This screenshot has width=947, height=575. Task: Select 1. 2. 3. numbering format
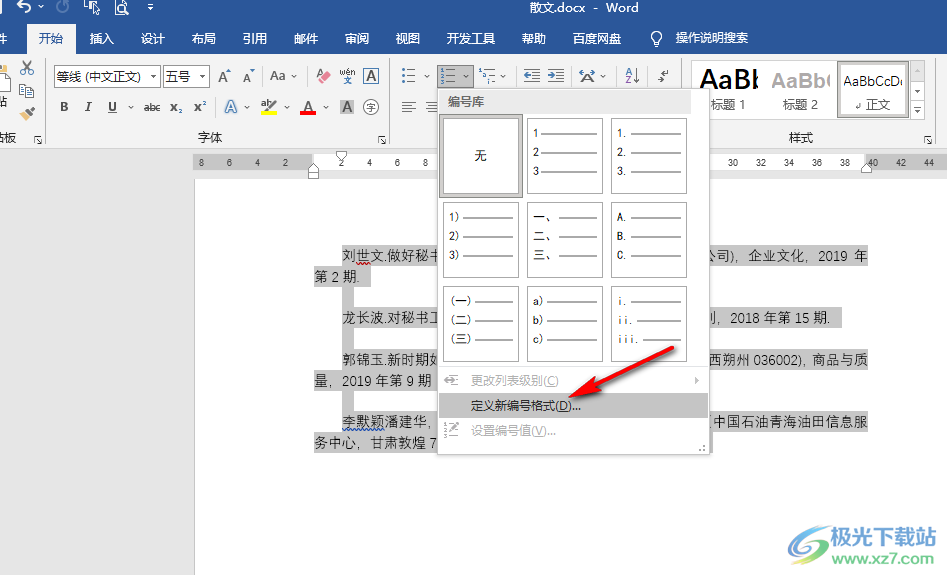coord(649,156)
